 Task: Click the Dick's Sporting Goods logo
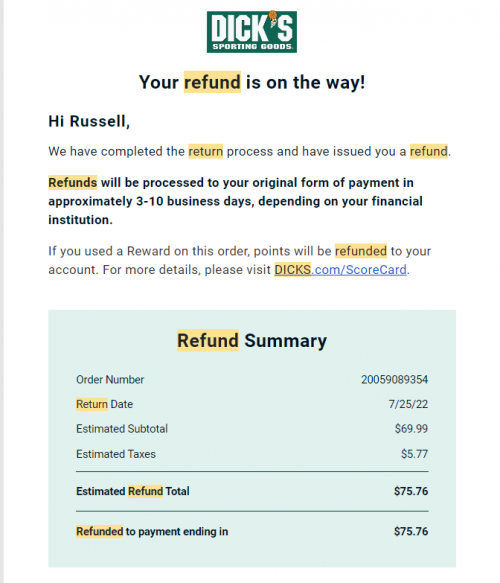coord(252,32)
